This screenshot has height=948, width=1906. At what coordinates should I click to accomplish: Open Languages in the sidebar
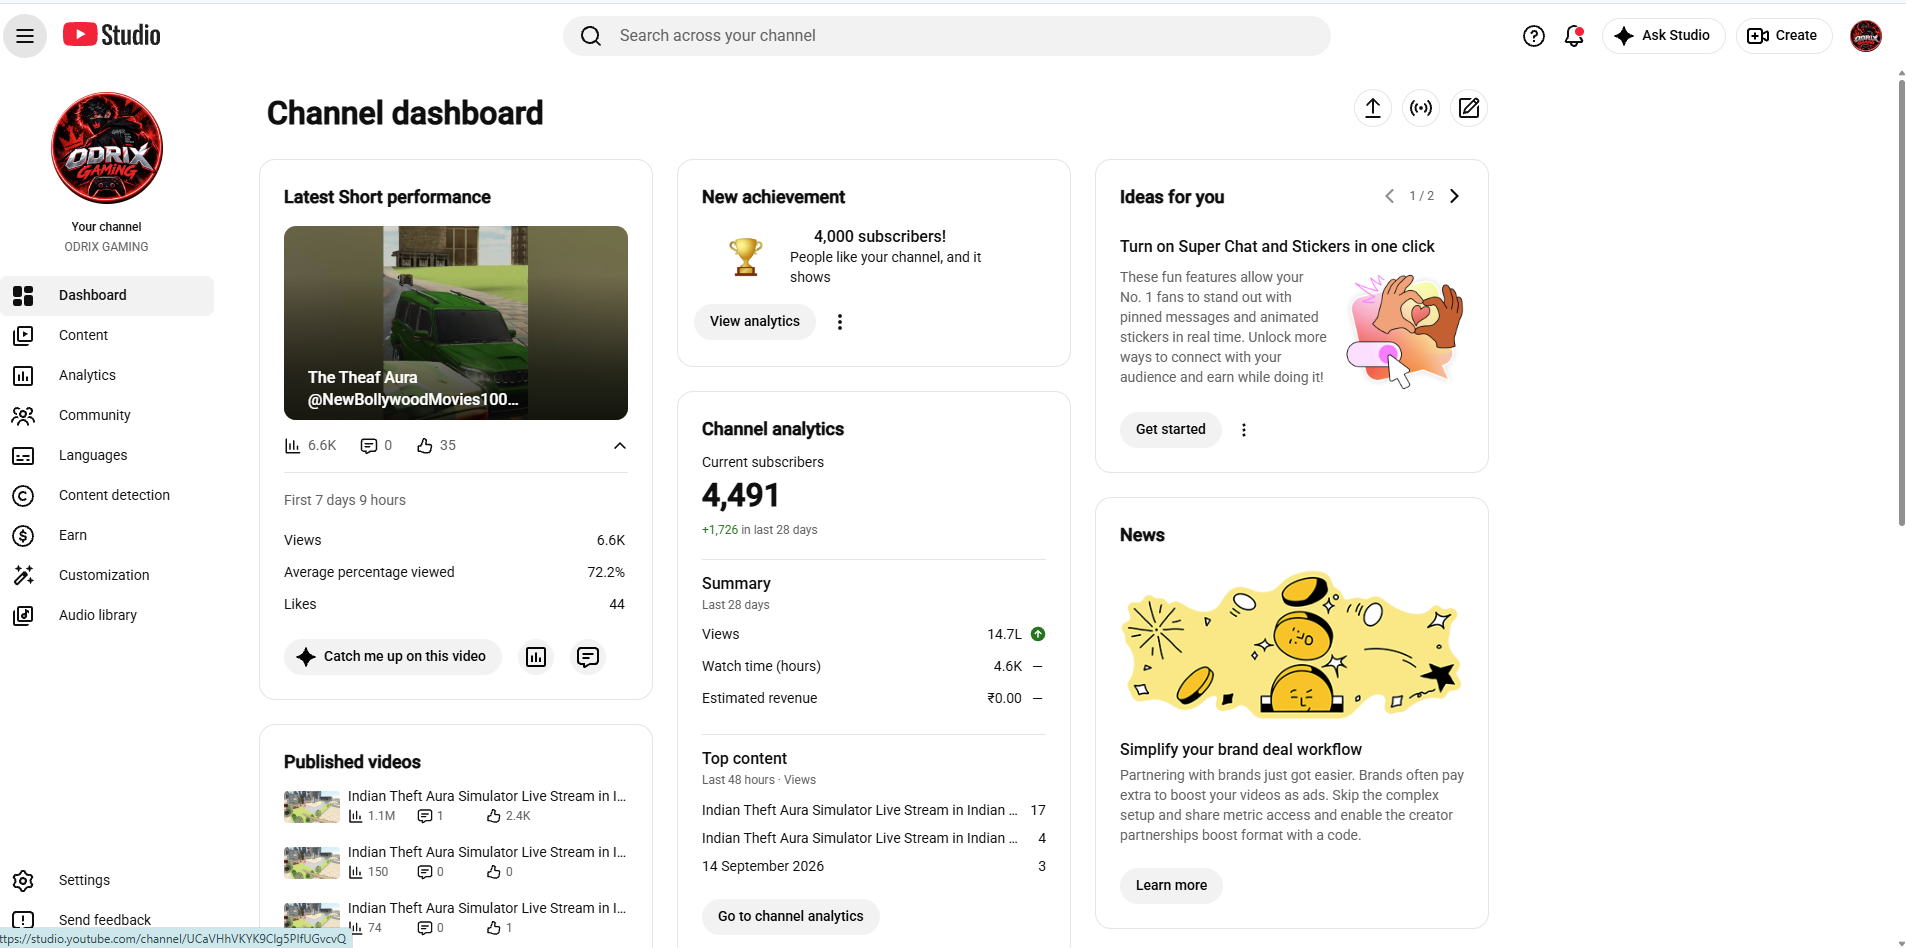(x=107, y=455)
